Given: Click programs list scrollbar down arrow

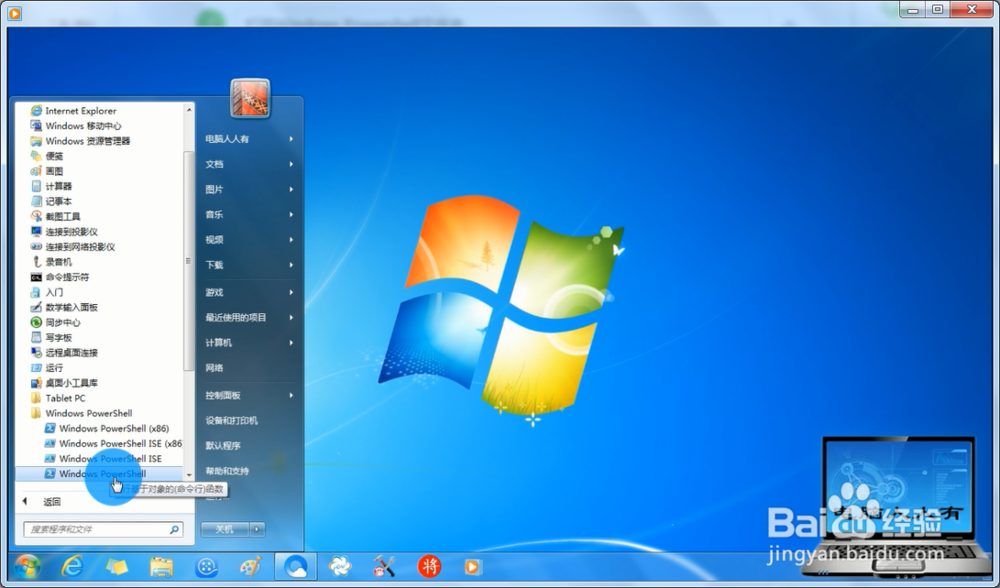Looking at the screenshot, I should 189,475.
